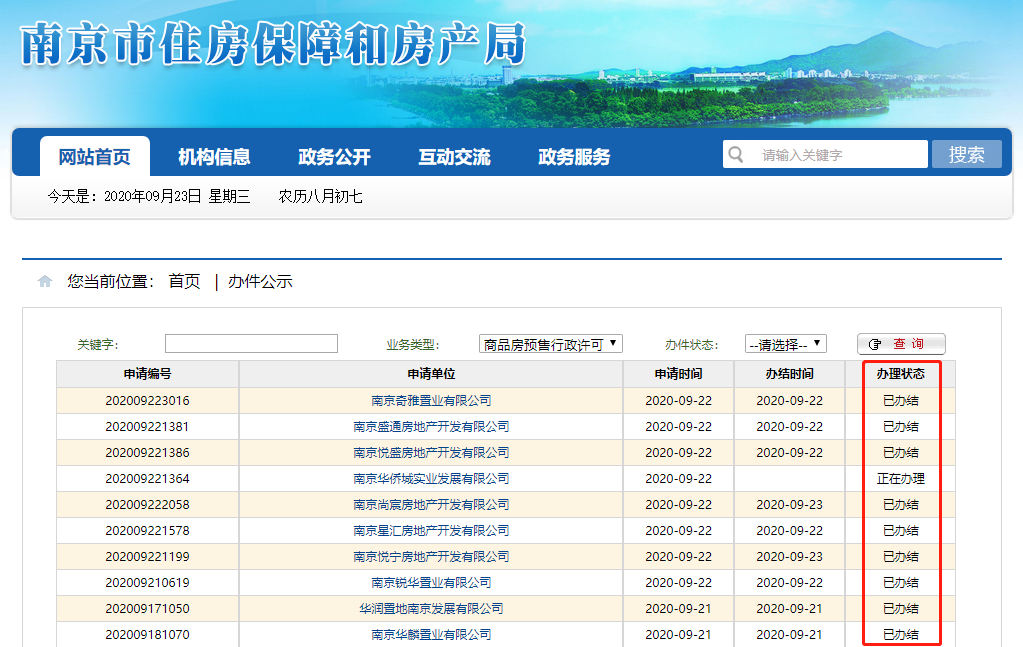Select application number 202009222058

click(147, 505)
